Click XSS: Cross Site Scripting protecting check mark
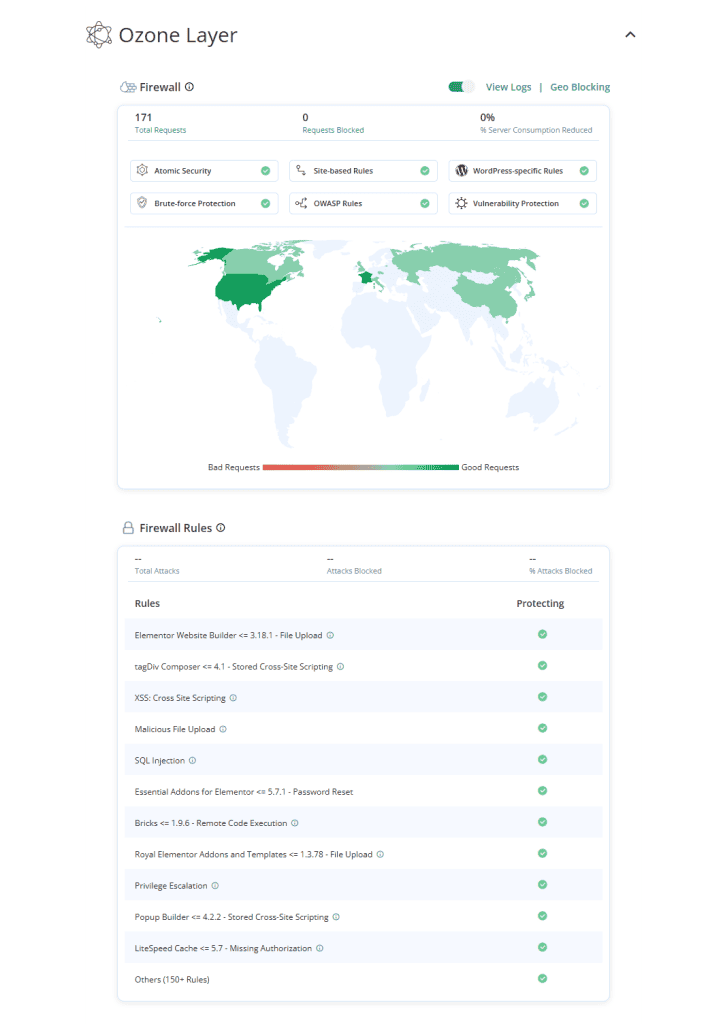 (542, 697)
